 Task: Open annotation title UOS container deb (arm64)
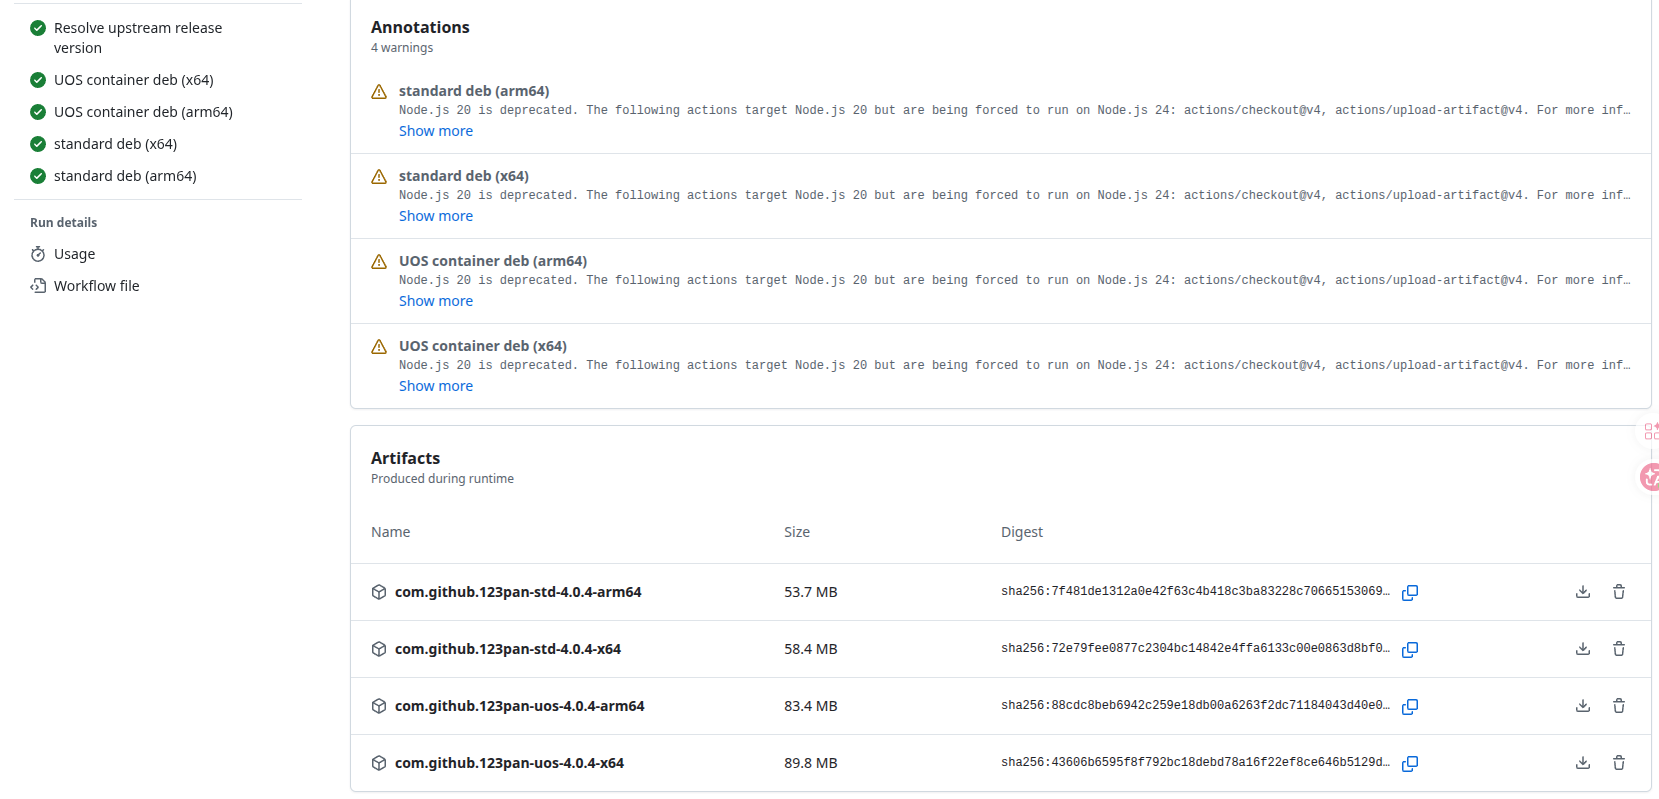click(x=493, y=261)
